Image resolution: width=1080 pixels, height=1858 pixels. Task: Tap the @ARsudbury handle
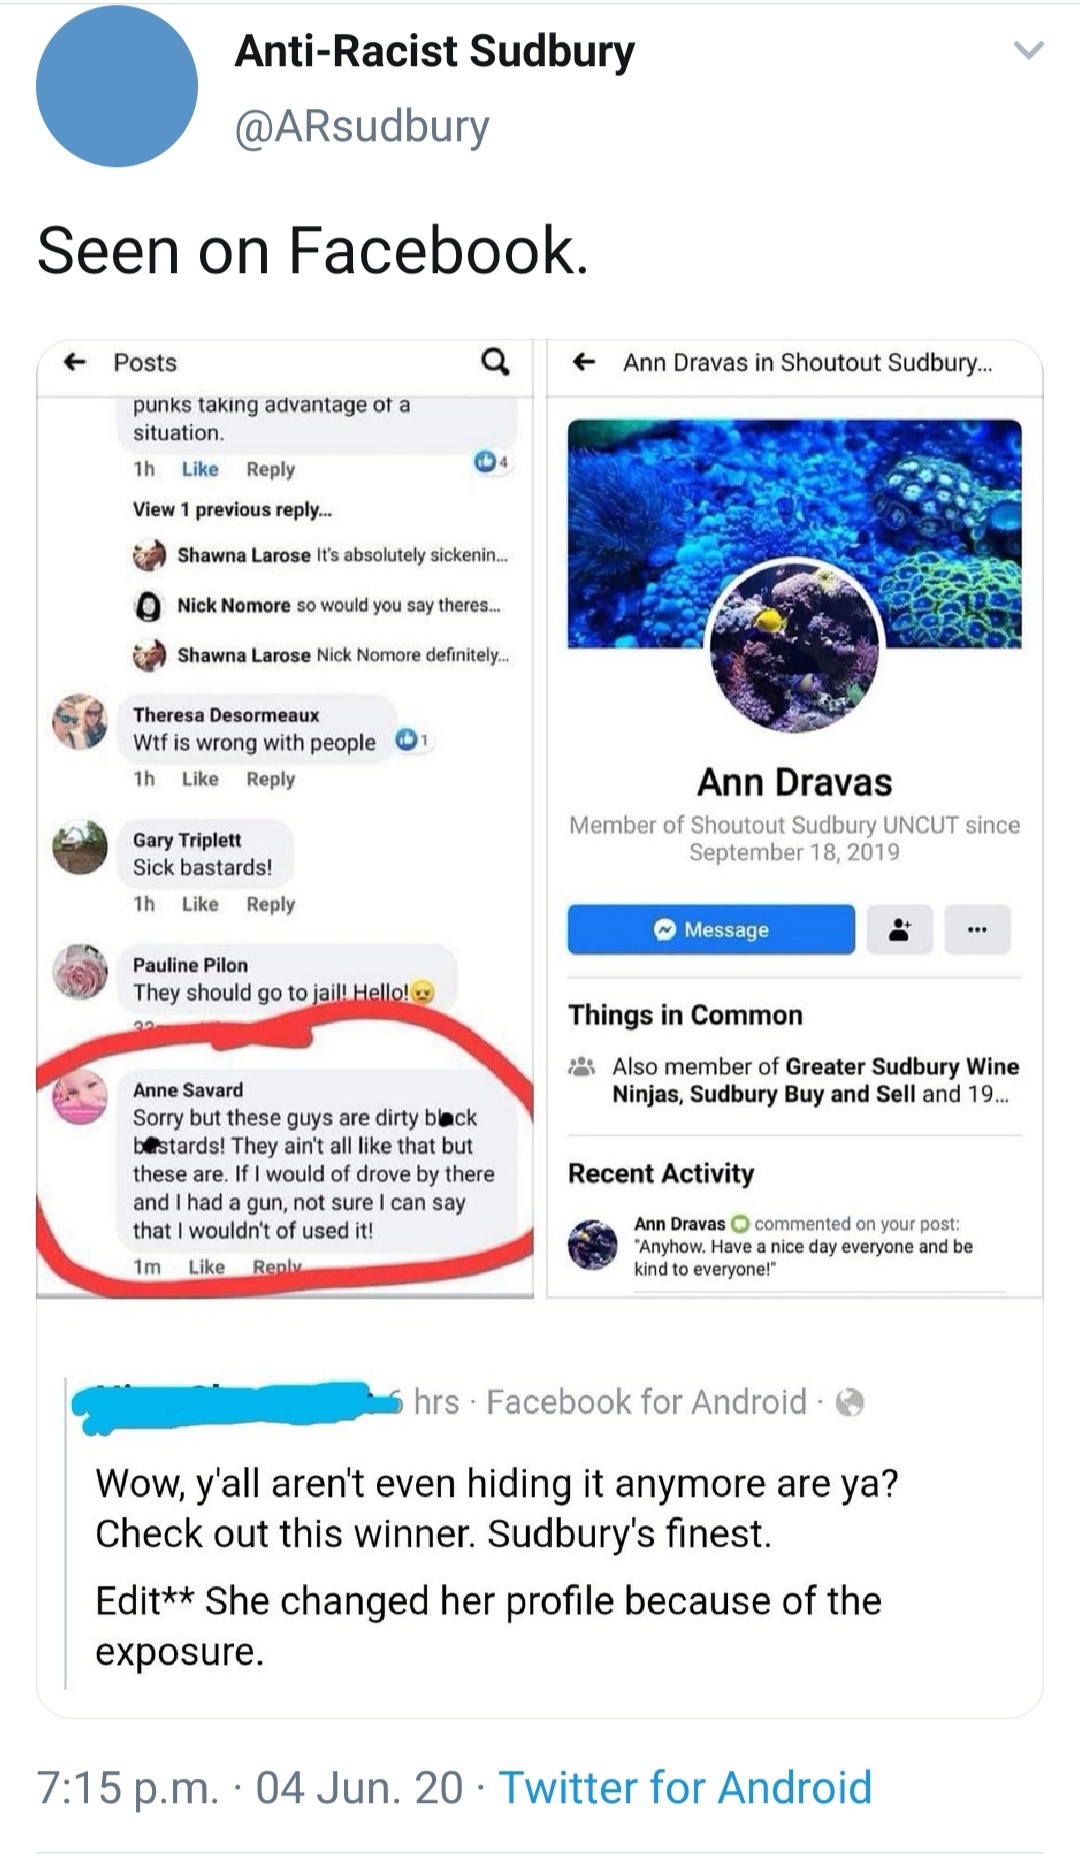click(x=362, y=126)
